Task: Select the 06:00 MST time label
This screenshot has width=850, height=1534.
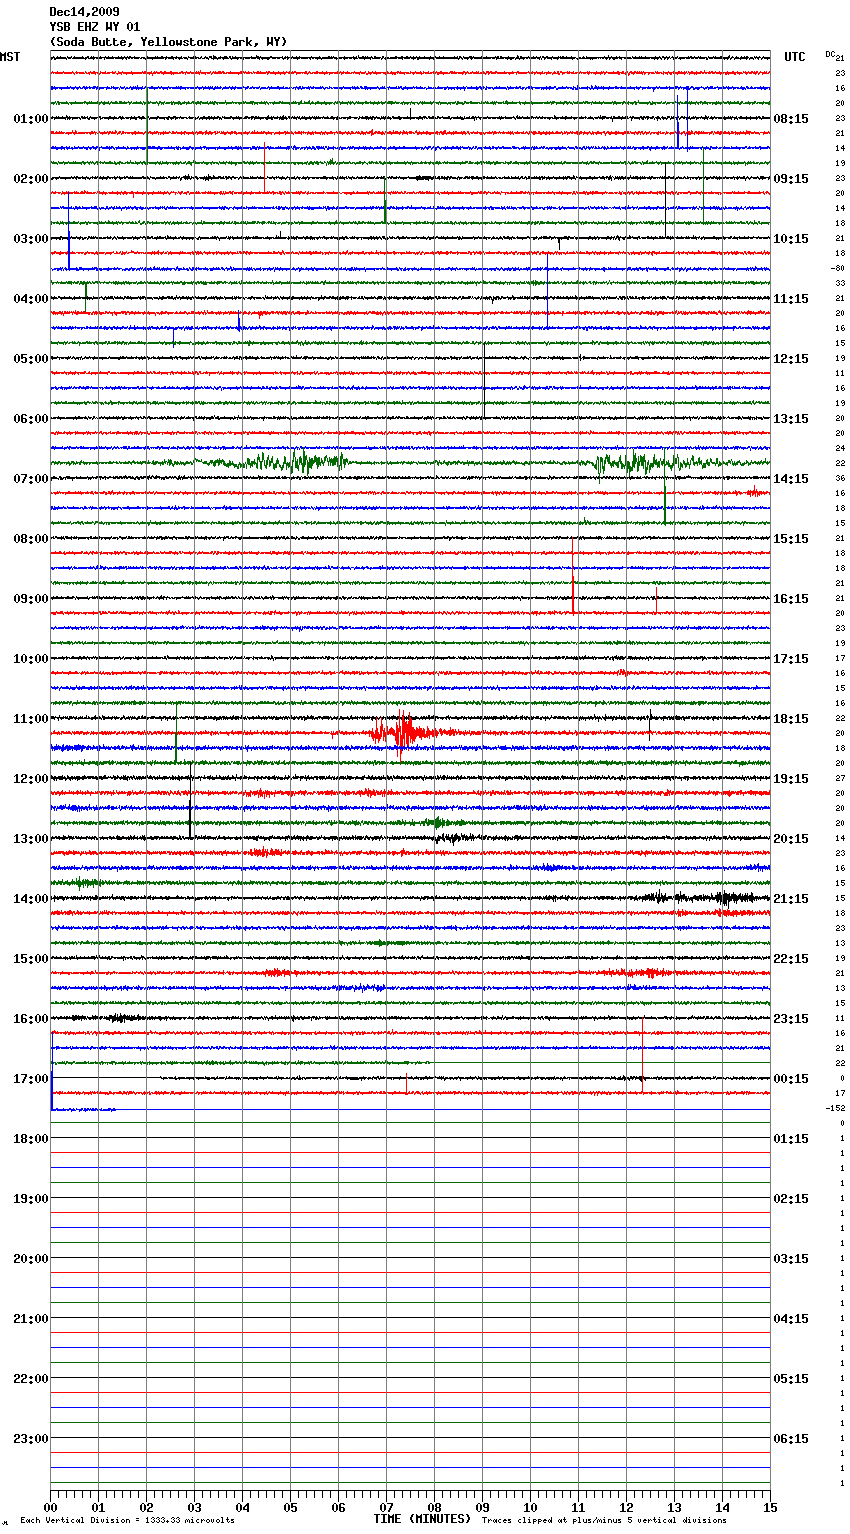Action: point(31,419)
